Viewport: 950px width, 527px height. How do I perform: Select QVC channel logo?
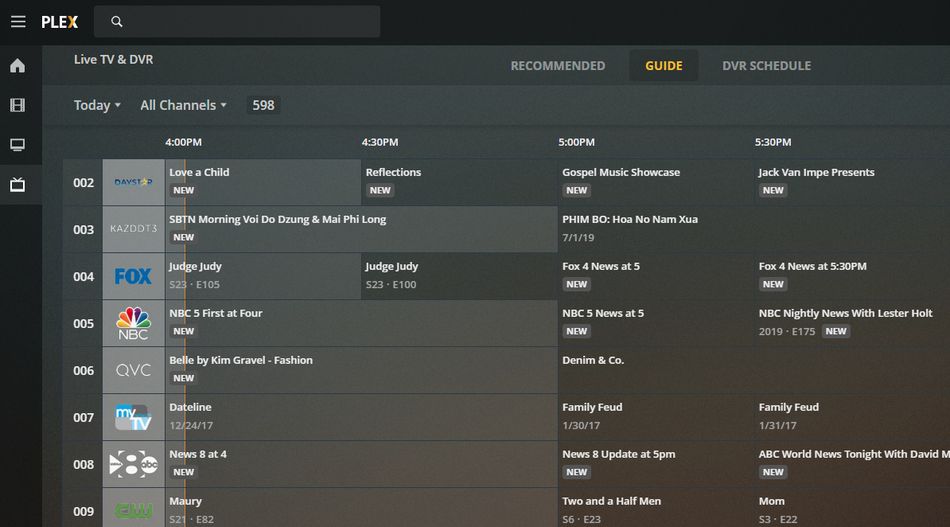(x=133, y=370)
